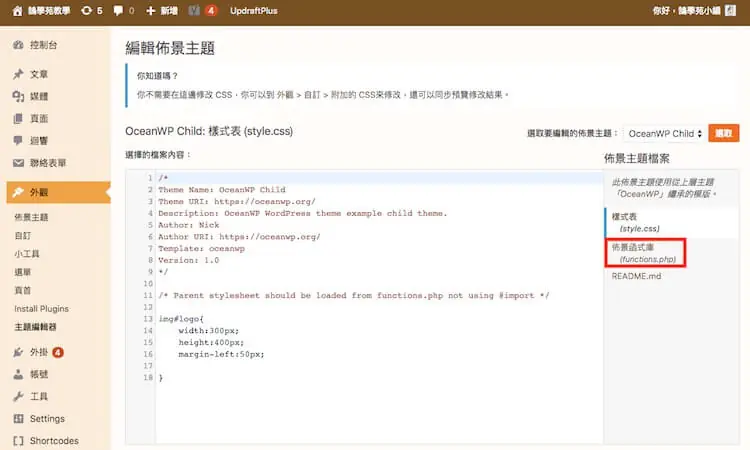Click line number 18 in gutter
The height and width of the screenshot is (450, 750).
148,378
